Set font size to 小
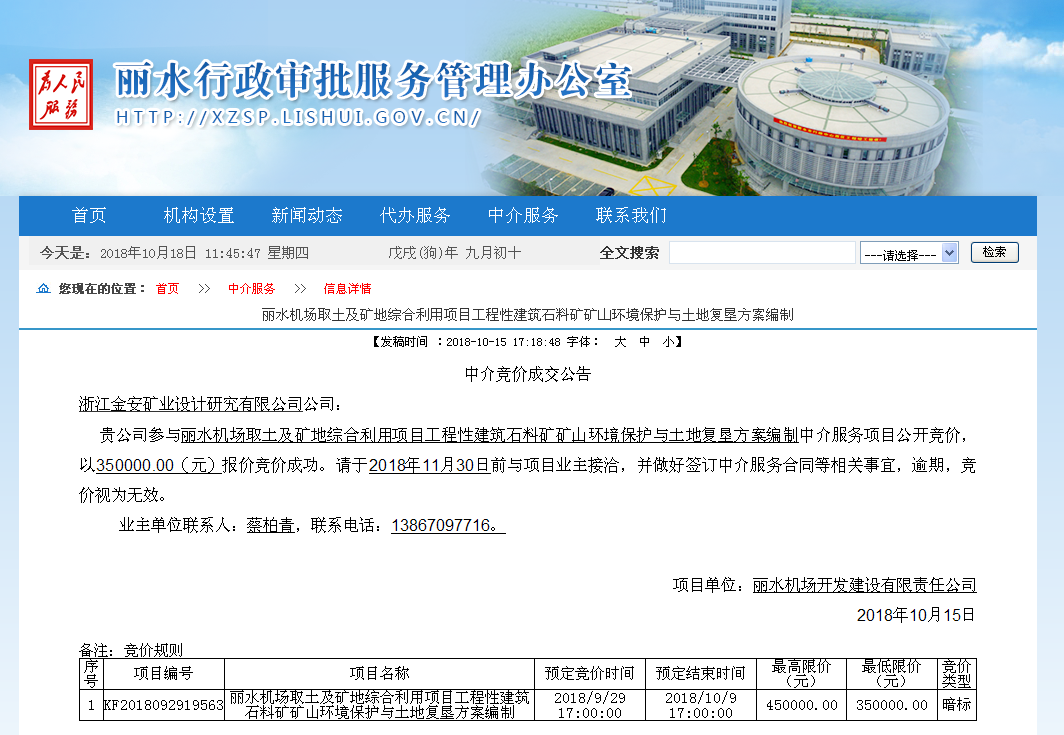 pyautogui.click(x=668, y=341)
